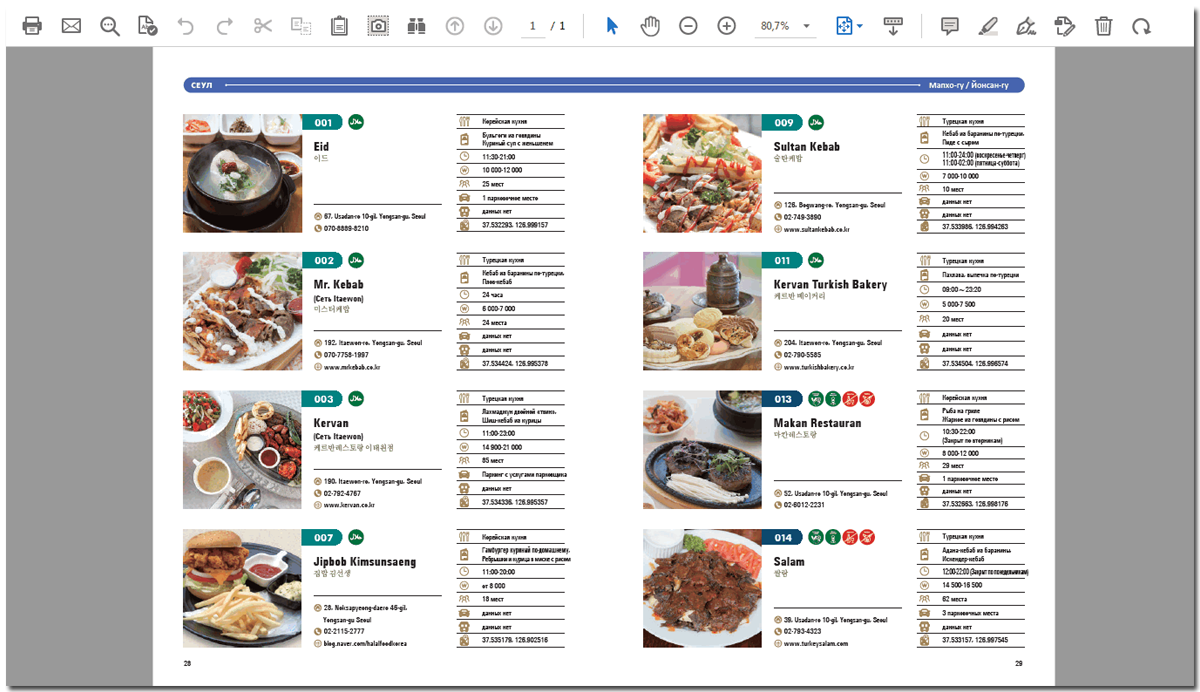This screenshot has width=1200, height=692.
Task: Expand the page fit options dropdown
Action: click(849, 26)
